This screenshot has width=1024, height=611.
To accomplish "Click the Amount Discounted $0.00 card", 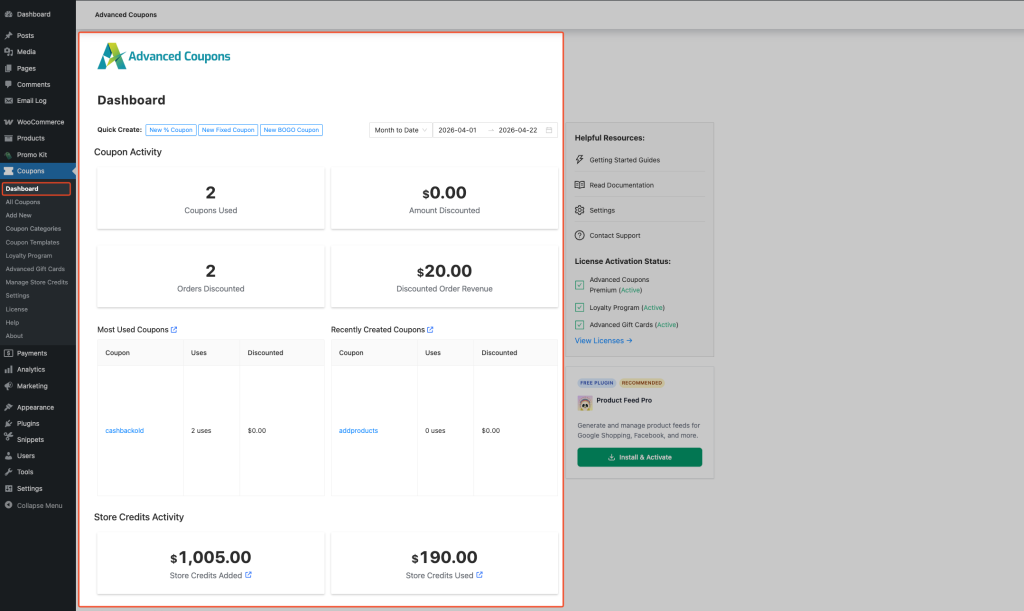I will (x=444, y=198).
